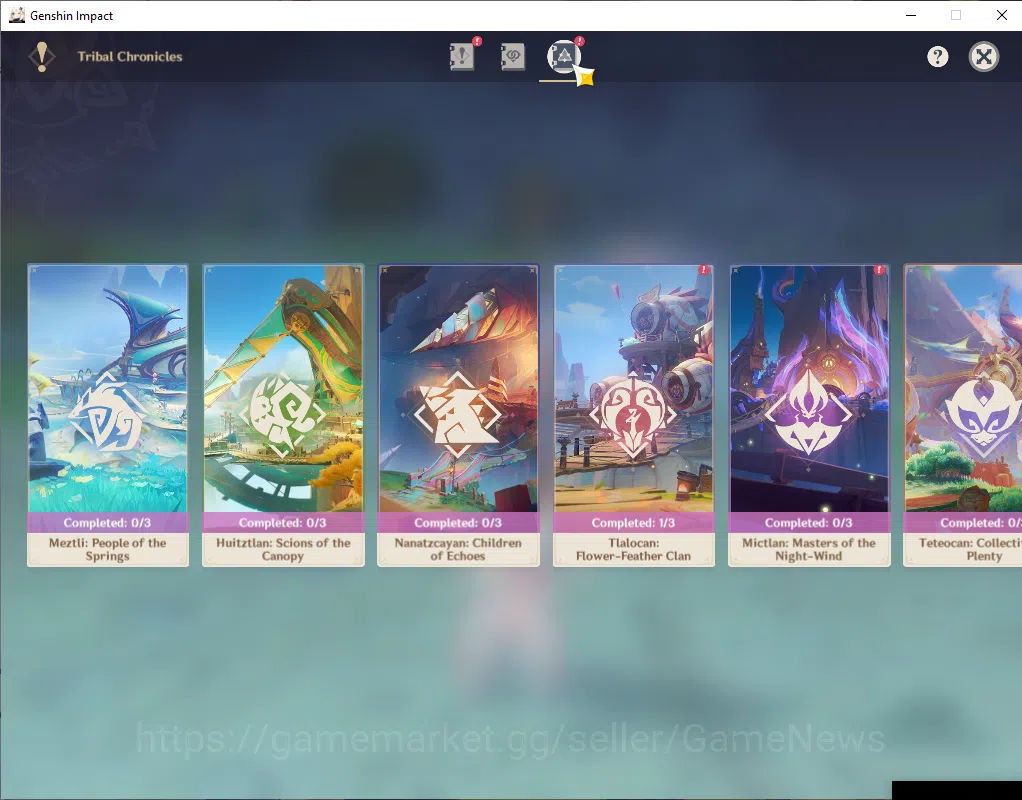1022x800 pixels.
Task: Click the Teteocan tribe mask emblem
Action: click(x=983, y=414)
